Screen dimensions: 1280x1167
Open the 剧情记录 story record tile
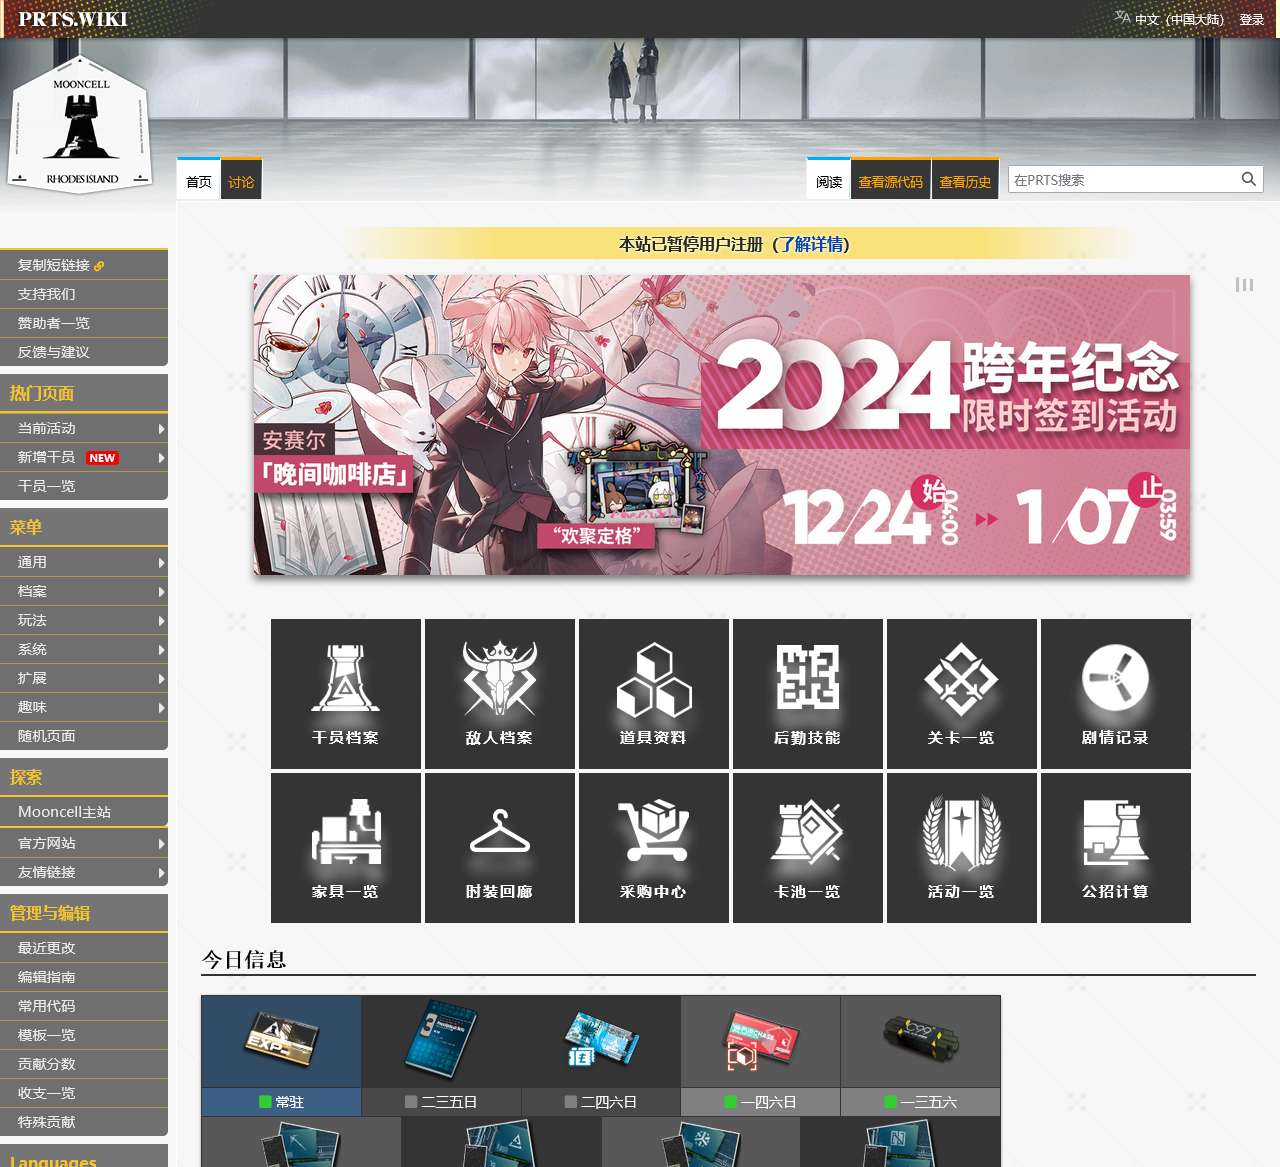click(1115, 693)
